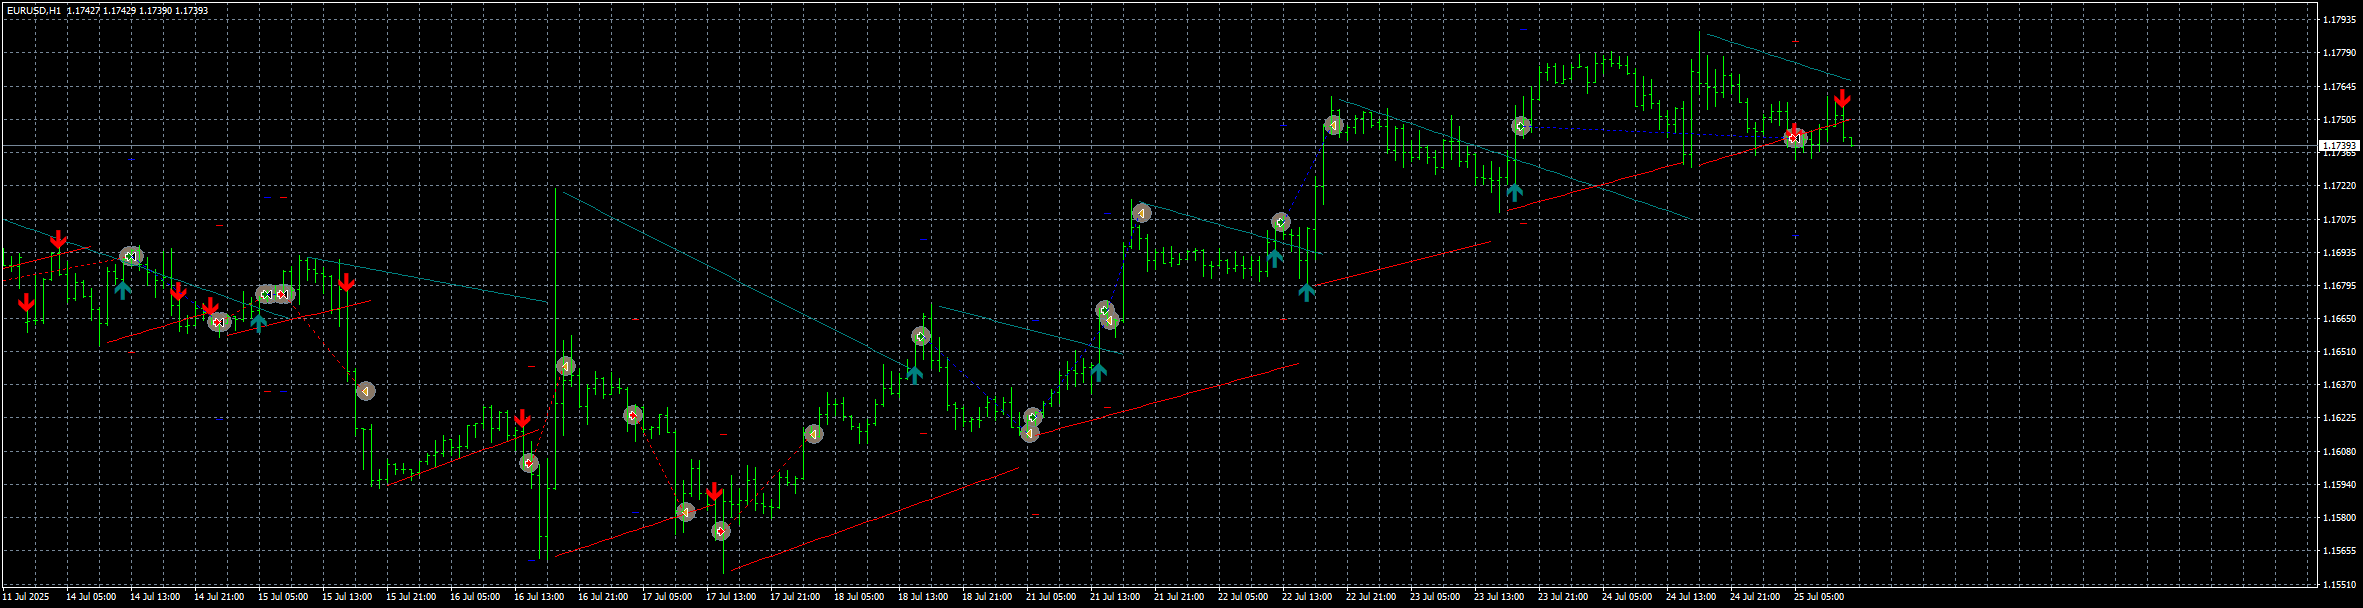Viewport: 2363px width, 608px height.
Task: Click the 1.16510 price scale label
Action: coord(2338,351)
